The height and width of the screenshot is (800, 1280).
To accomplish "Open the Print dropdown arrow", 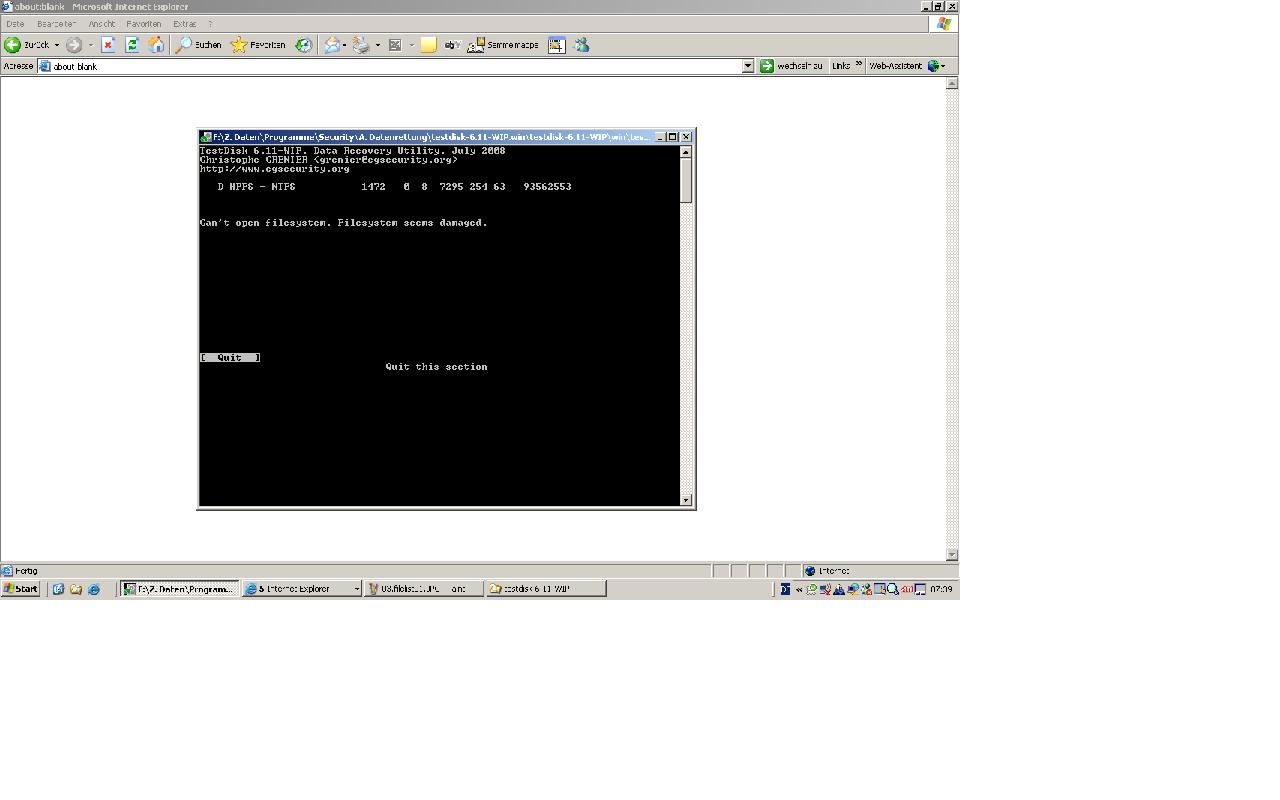I will click(x=377, y=45).
